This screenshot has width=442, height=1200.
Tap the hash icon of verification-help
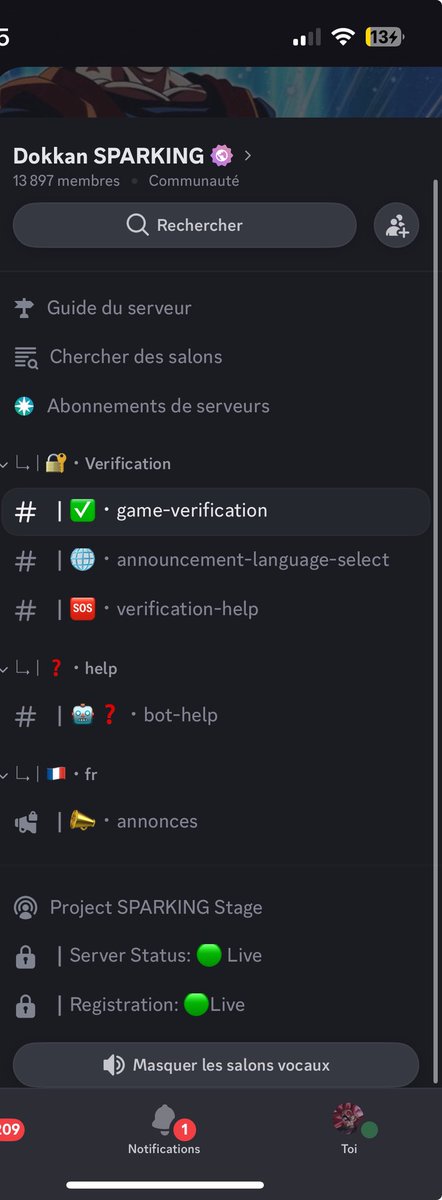pos(25,609)
